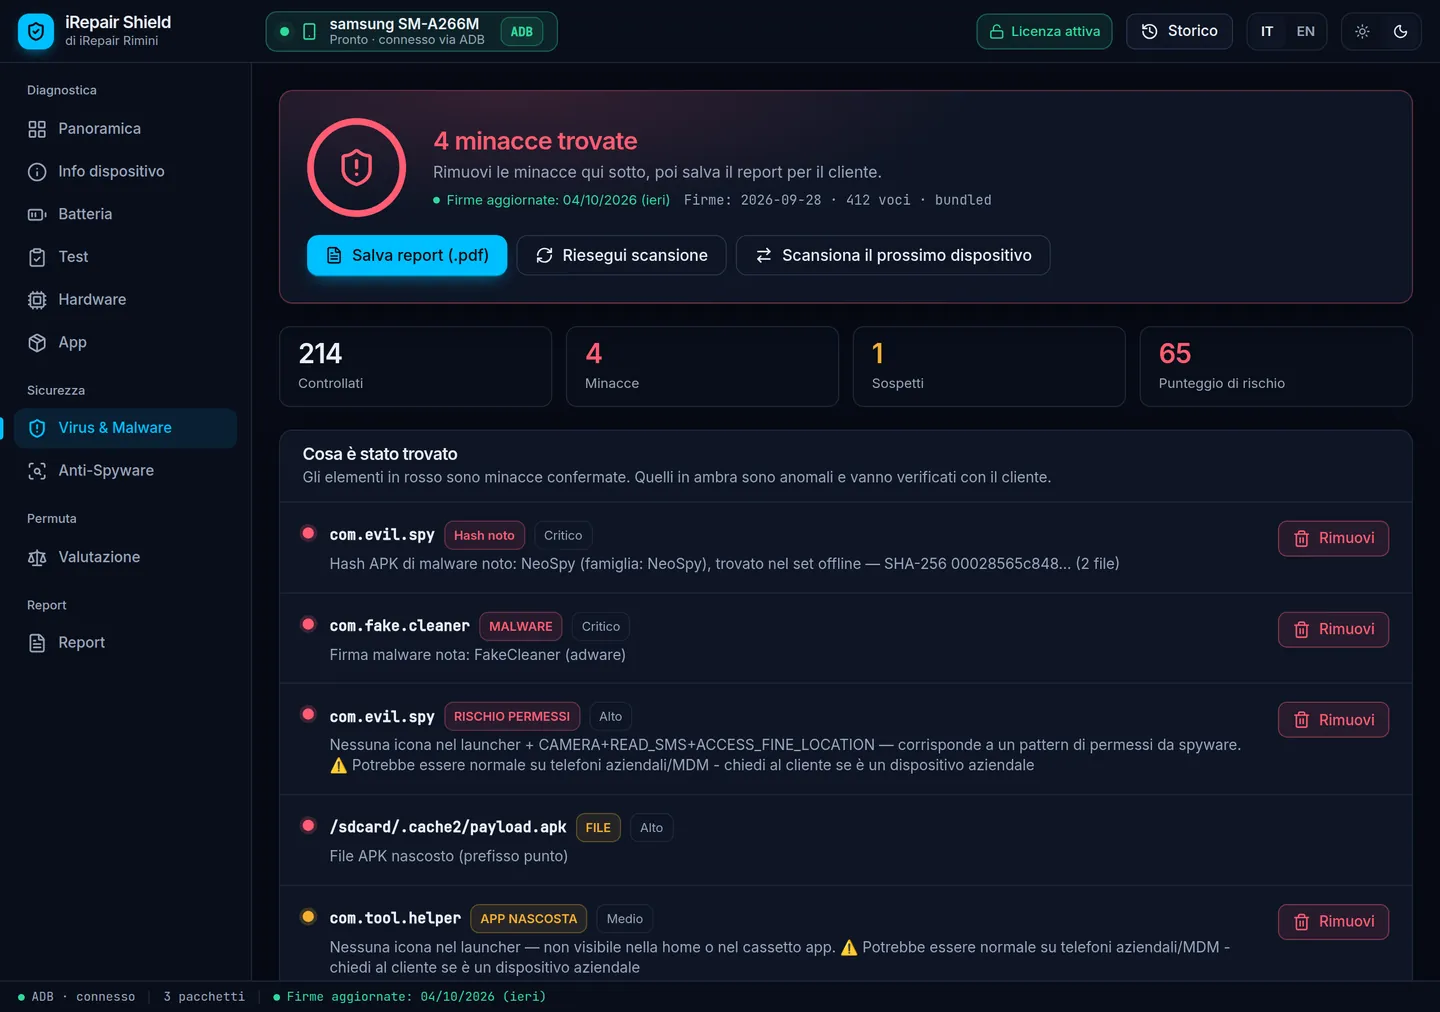Click the Report document icon in sidebar
Screen dimensions: 1440x1012
(x=37, y=643)
